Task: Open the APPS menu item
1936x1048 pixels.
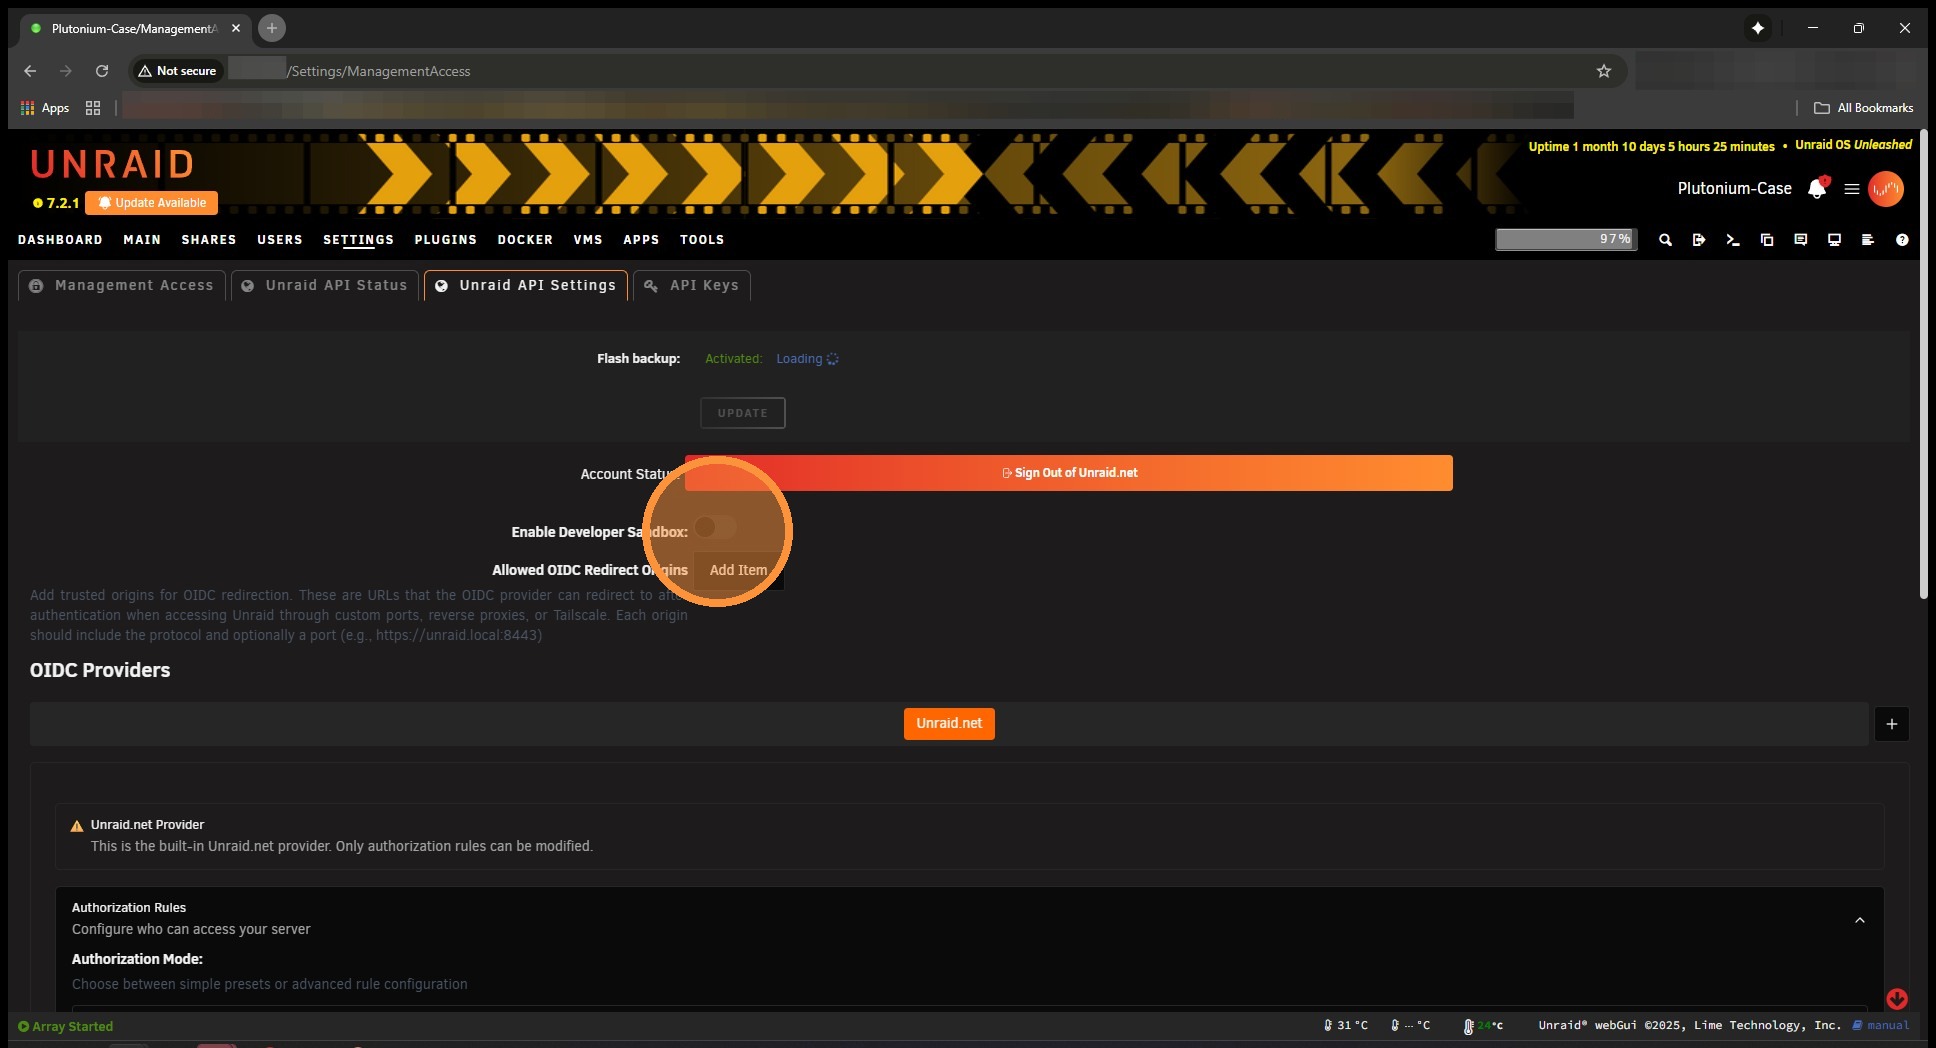Action: (x=641, y=240)
